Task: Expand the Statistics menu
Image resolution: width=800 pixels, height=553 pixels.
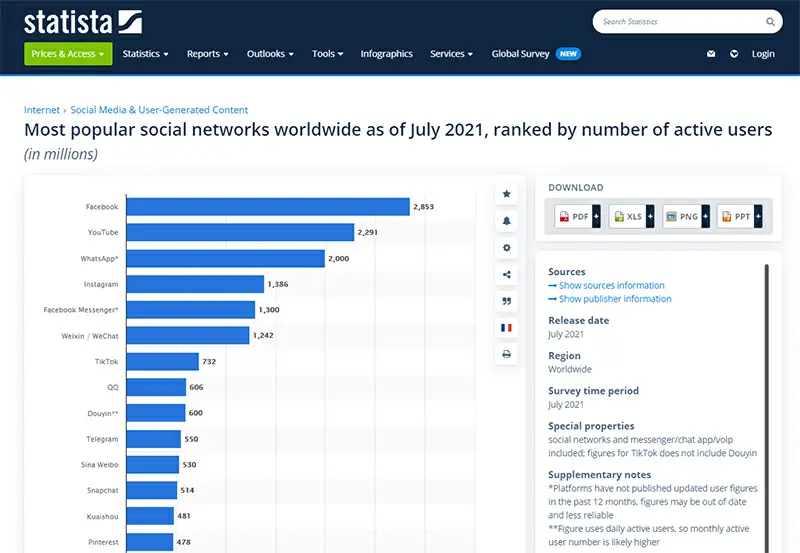Action: [145, 54]
